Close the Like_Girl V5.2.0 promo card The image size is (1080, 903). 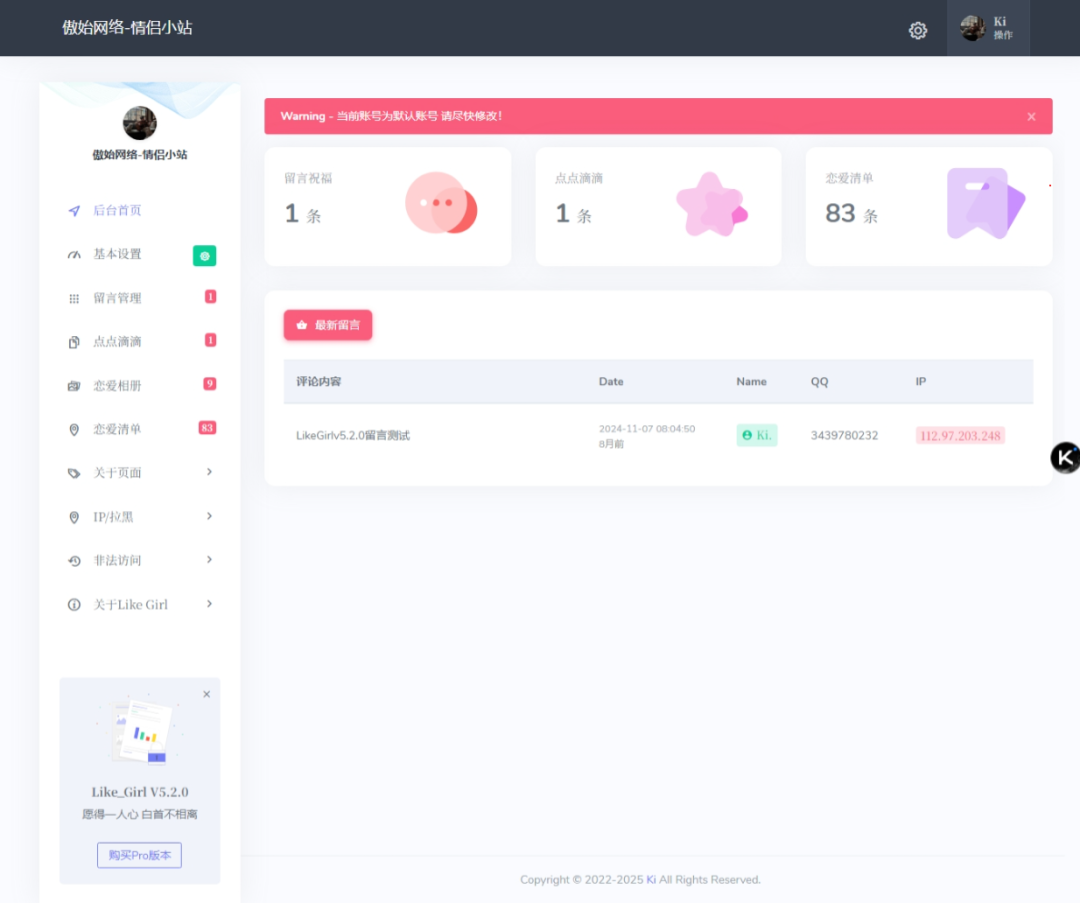(x=207, y=694)
